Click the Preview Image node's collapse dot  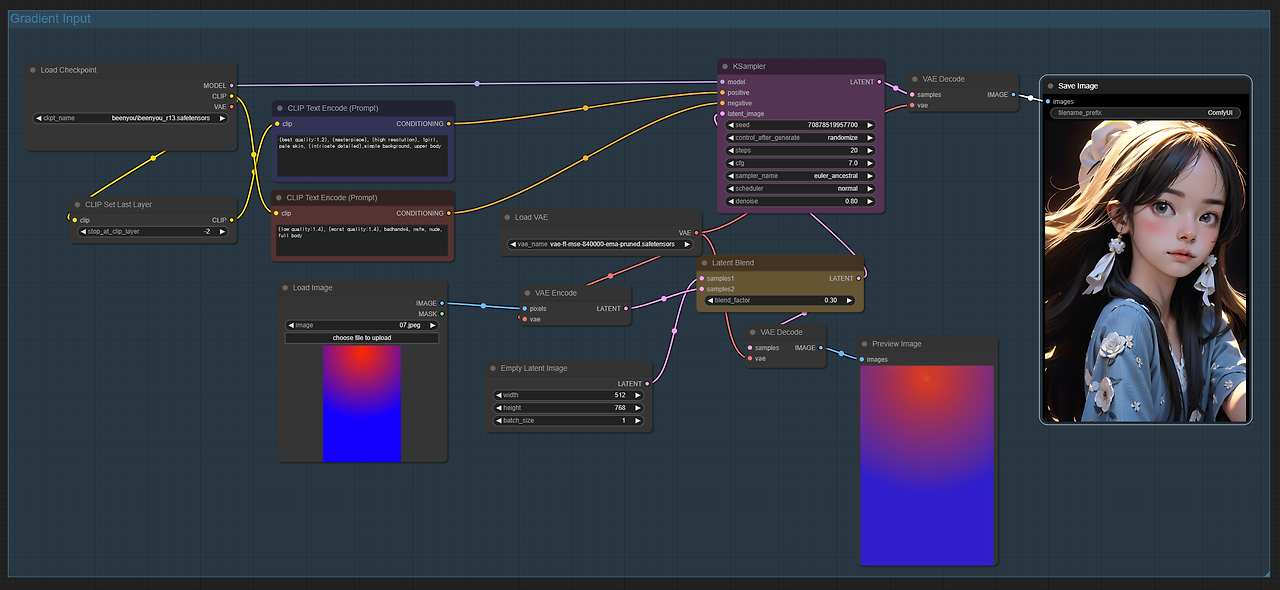pos(864,344)
